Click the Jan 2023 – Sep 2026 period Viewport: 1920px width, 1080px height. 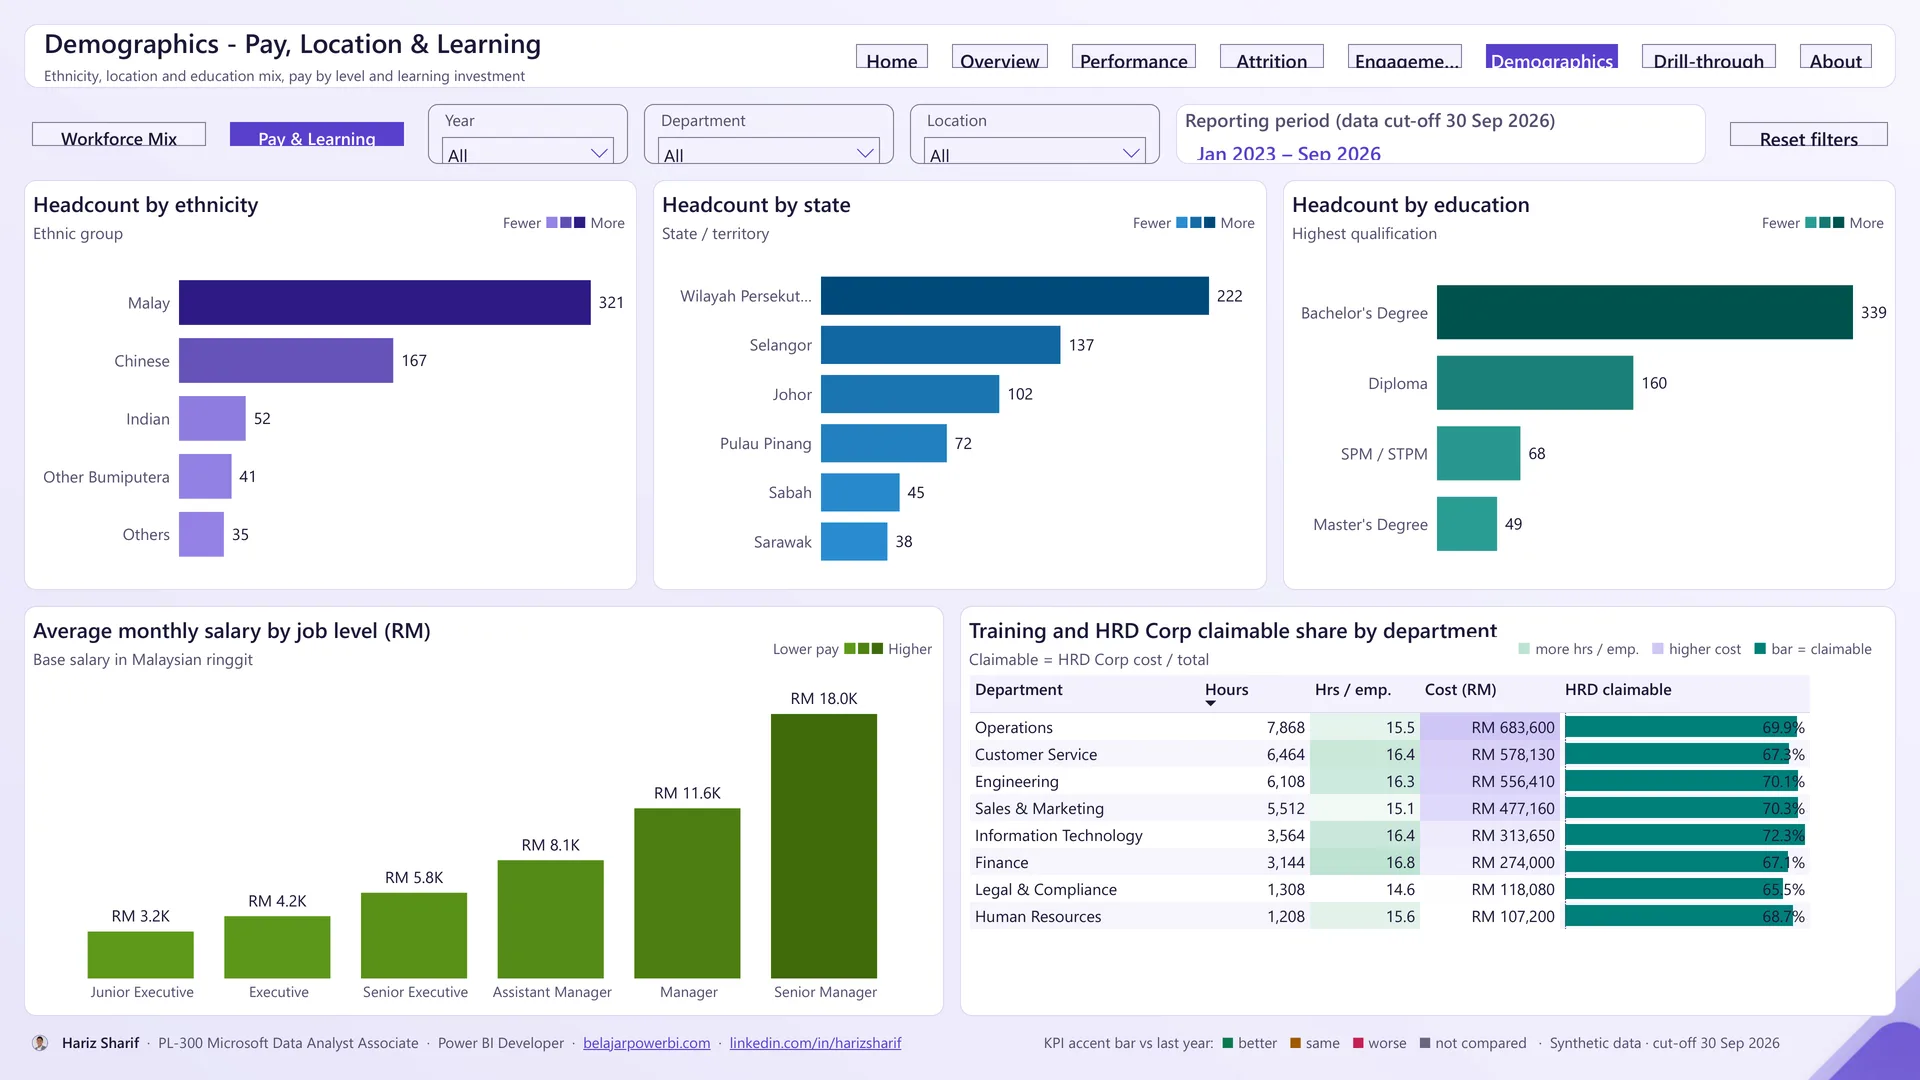(1288, 153)
